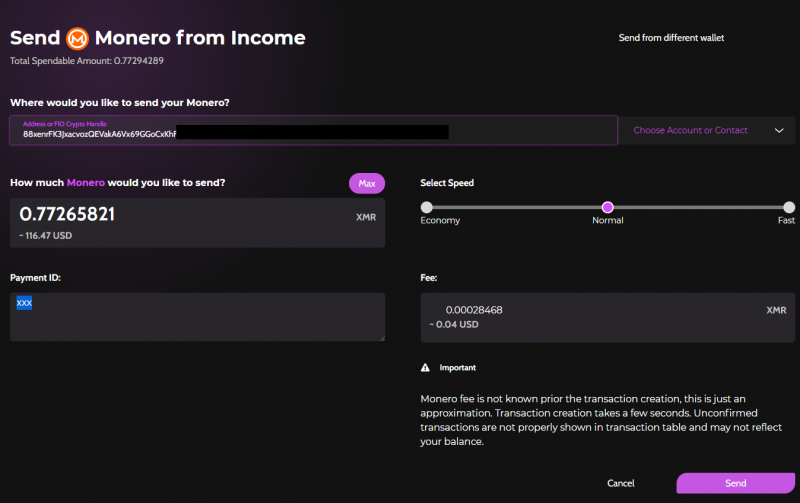Cancel the Monero transaction
This screenshot has width=800, height=503.
621,483
